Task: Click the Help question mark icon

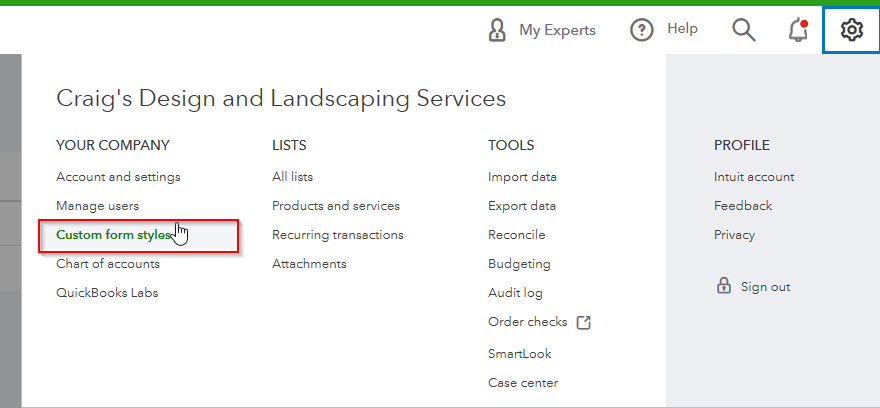Action: [641, 30]
